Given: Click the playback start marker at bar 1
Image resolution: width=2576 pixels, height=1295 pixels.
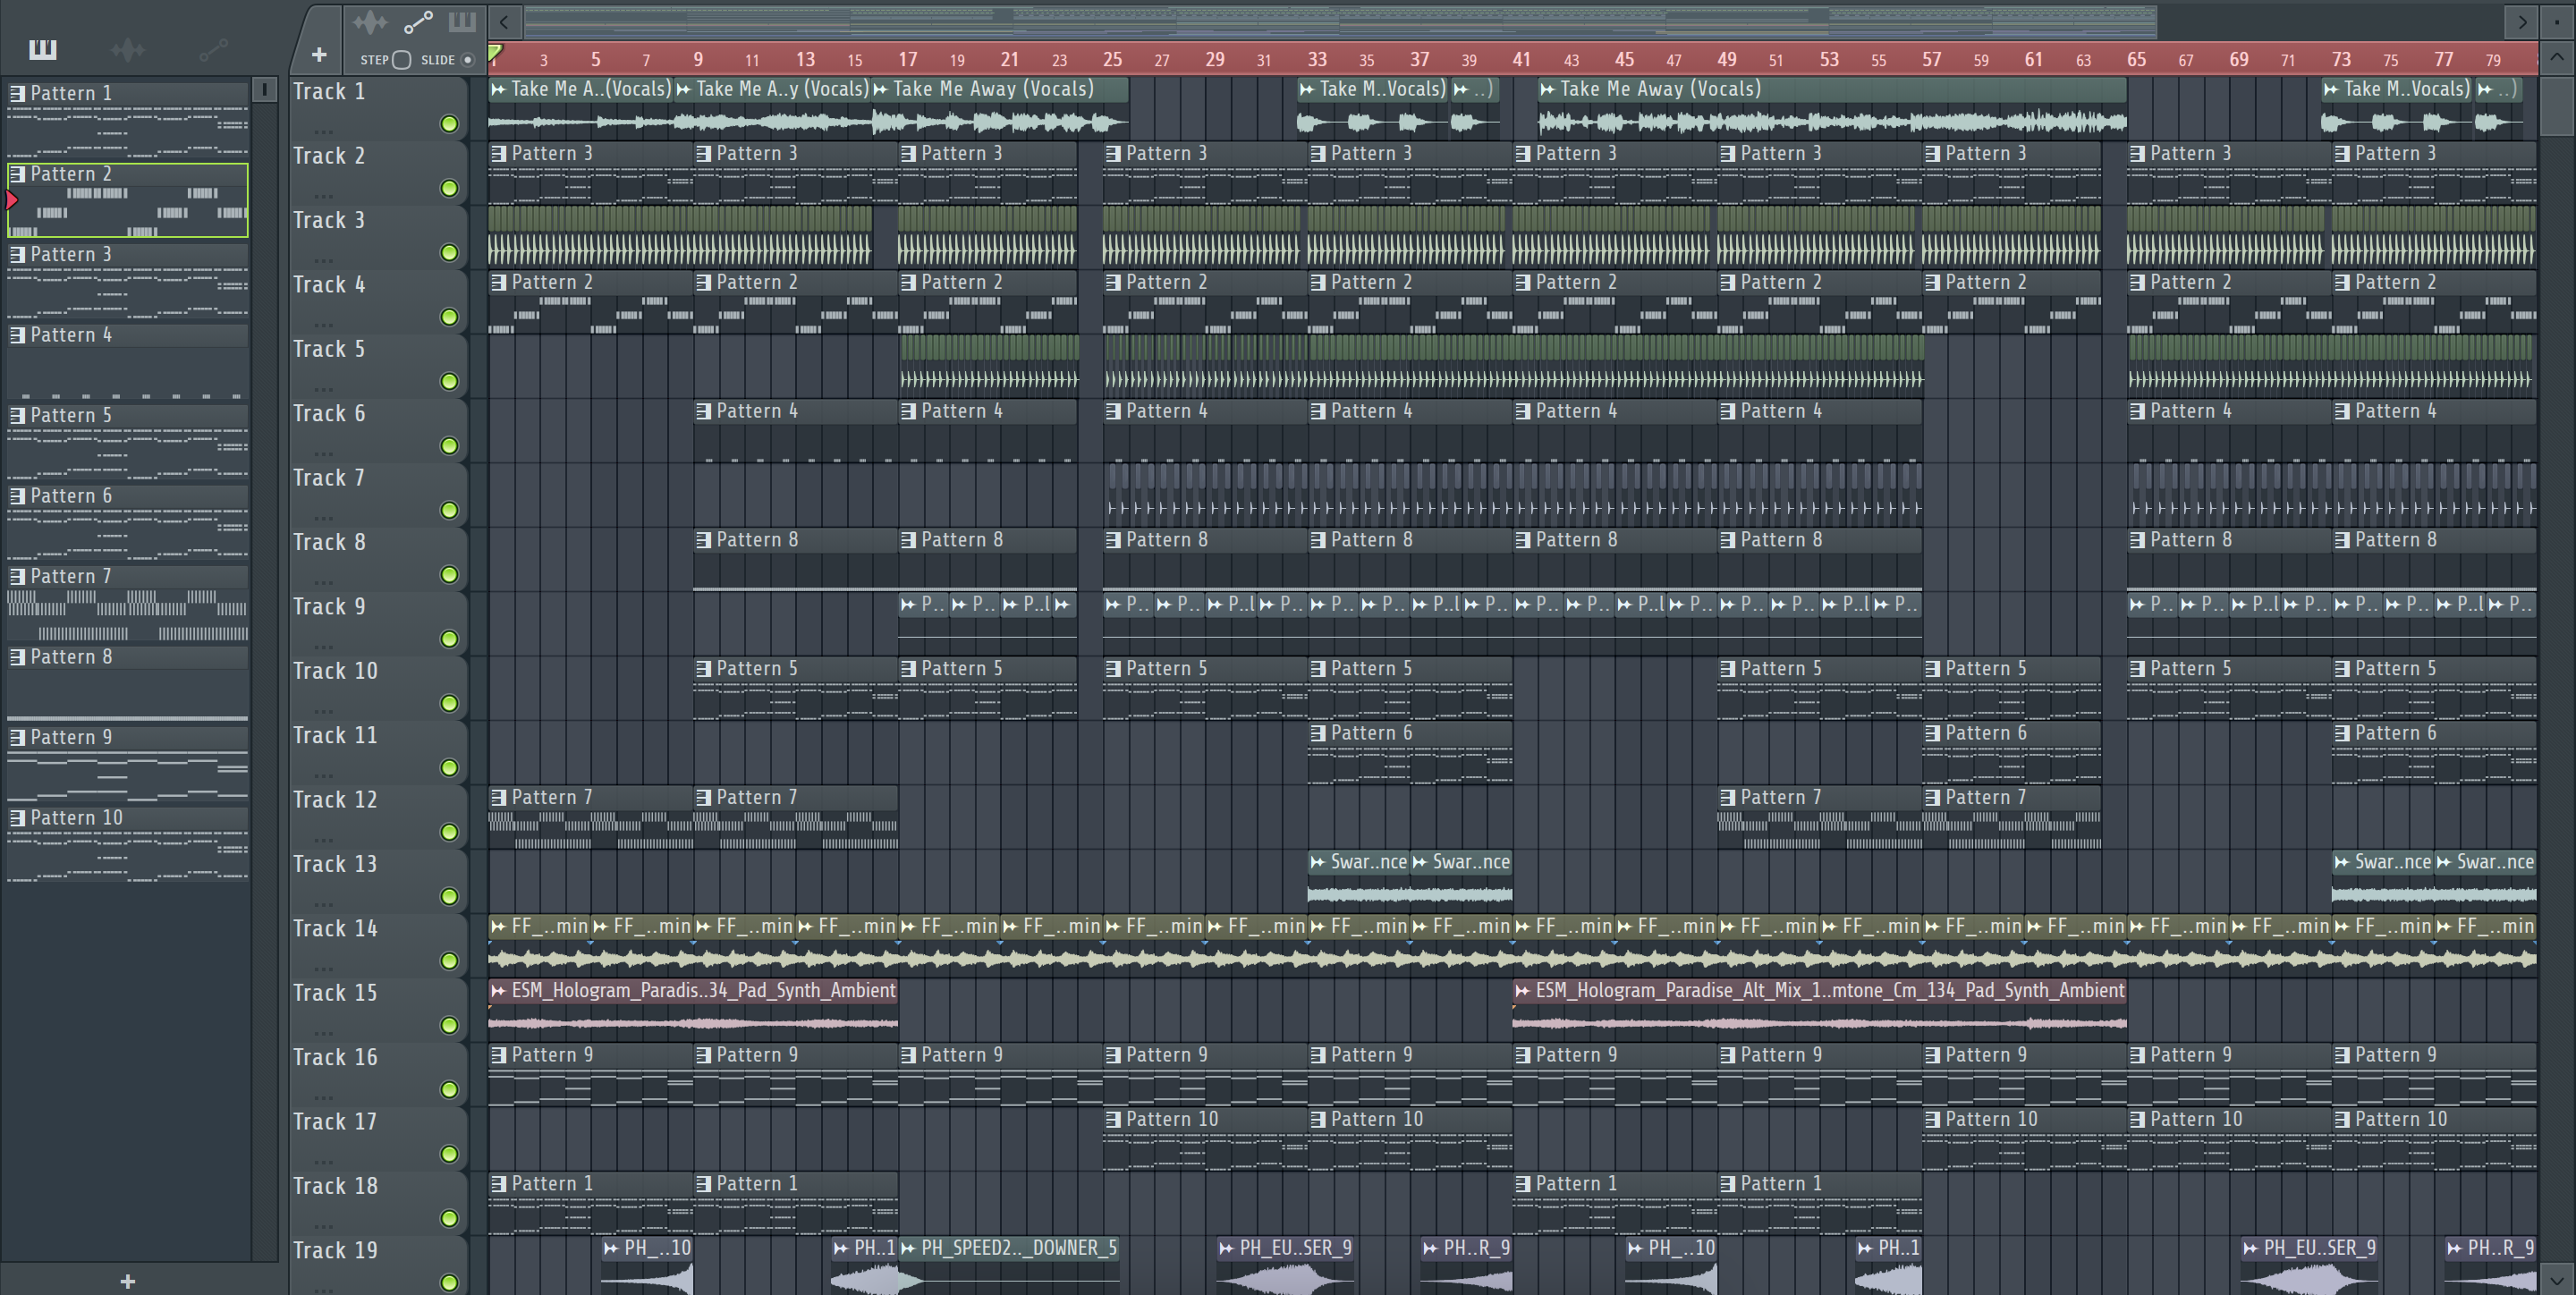Looking at the screenshot, I should point(495,52).
